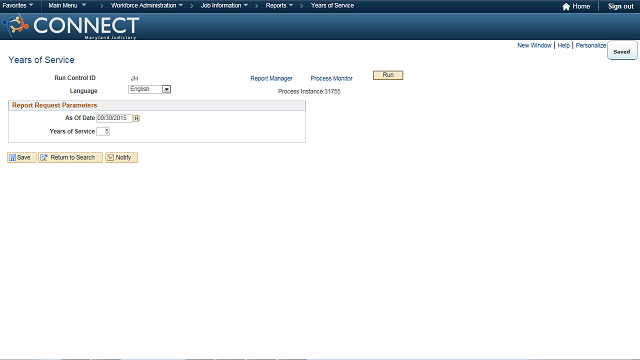
Task: Open the As Of Date calendar picker
Action: tap(137, 118)
